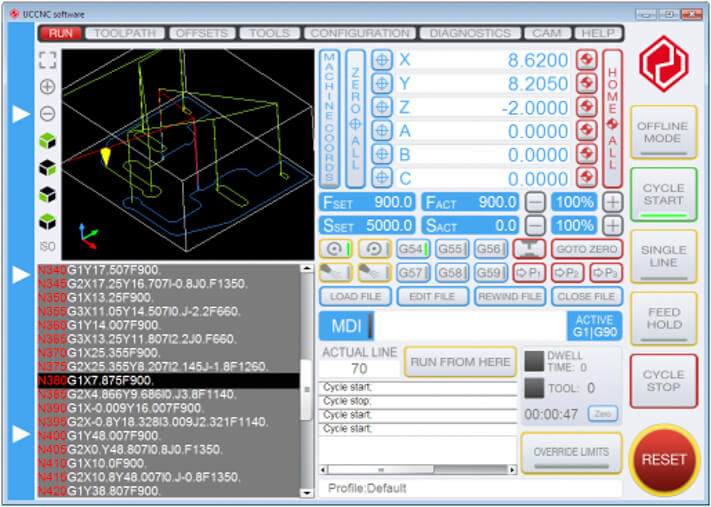Image resolution: width=711 pixels, height=507 pixels.
Task: Zero the Y axis using its crosshair icon
Action: point(382,84)
